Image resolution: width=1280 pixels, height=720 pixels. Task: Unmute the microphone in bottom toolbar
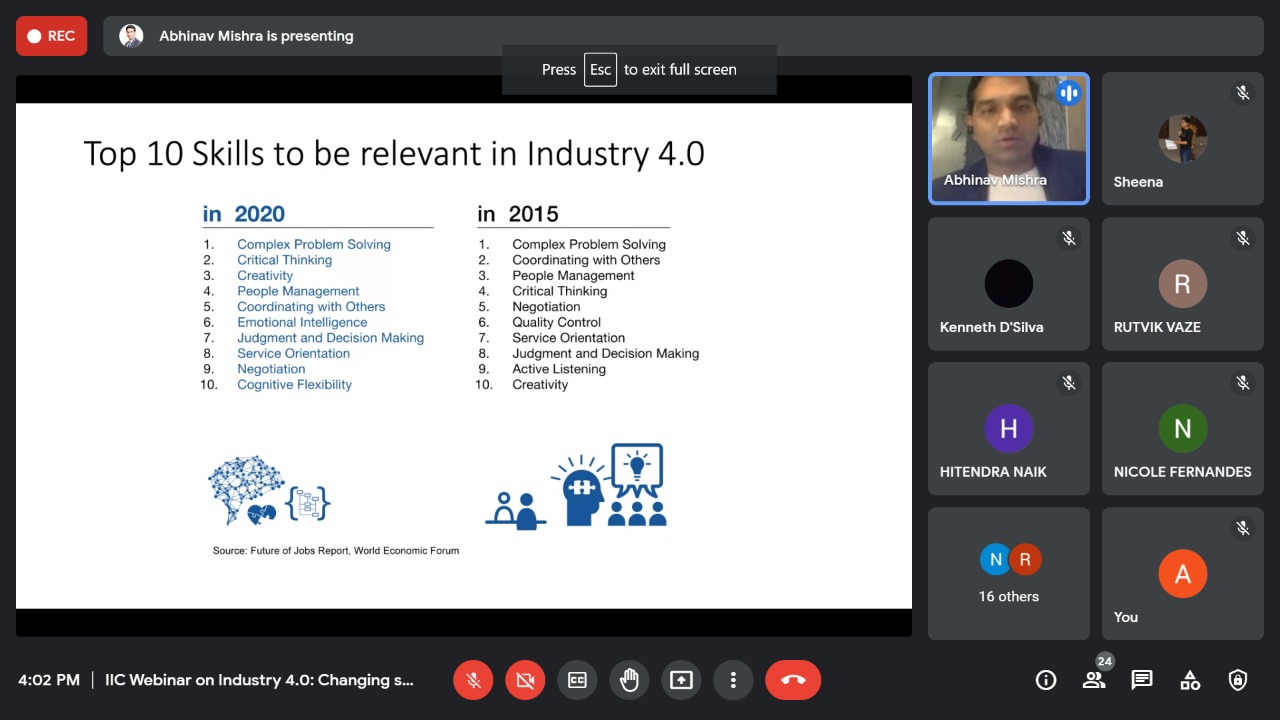click(x=473, y=680)
